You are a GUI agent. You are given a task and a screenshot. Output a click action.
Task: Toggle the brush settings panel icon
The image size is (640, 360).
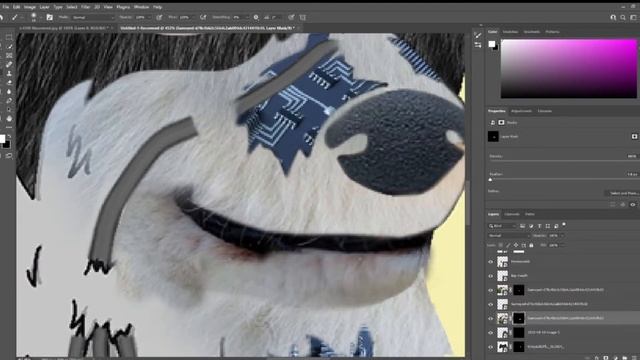tap(49, 17)
